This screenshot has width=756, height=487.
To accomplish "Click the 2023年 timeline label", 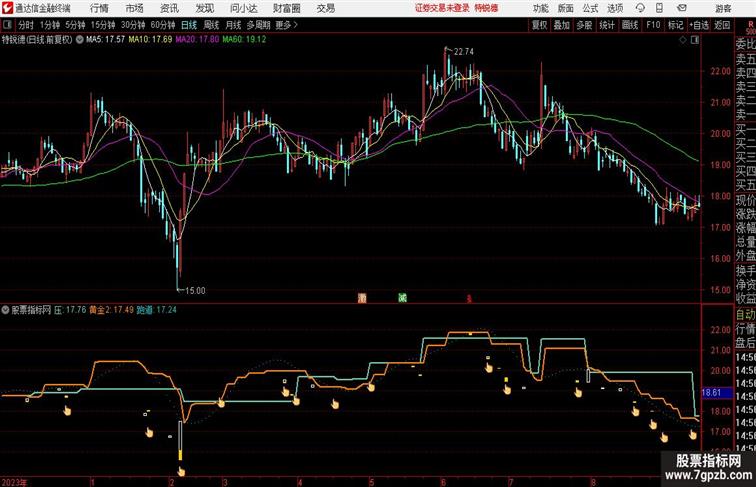I will pos(14,482).
